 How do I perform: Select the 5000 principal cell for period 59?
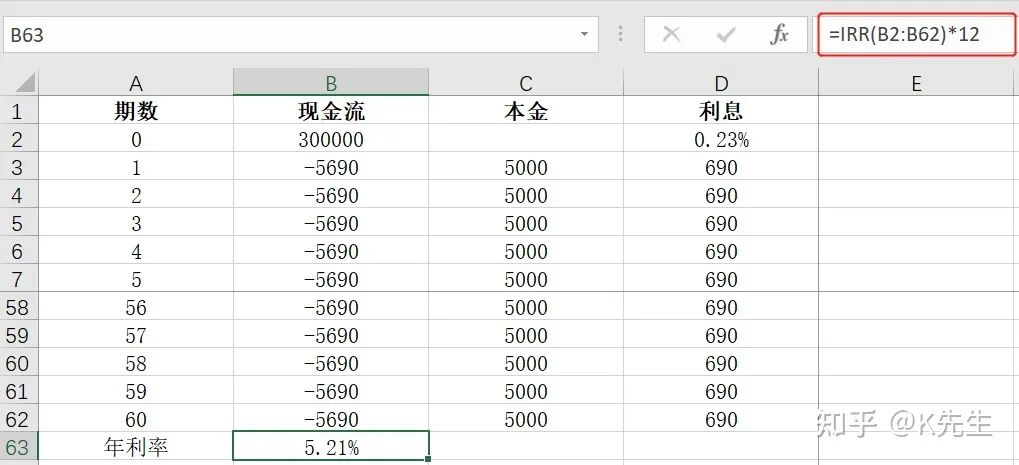click(526, 391)
